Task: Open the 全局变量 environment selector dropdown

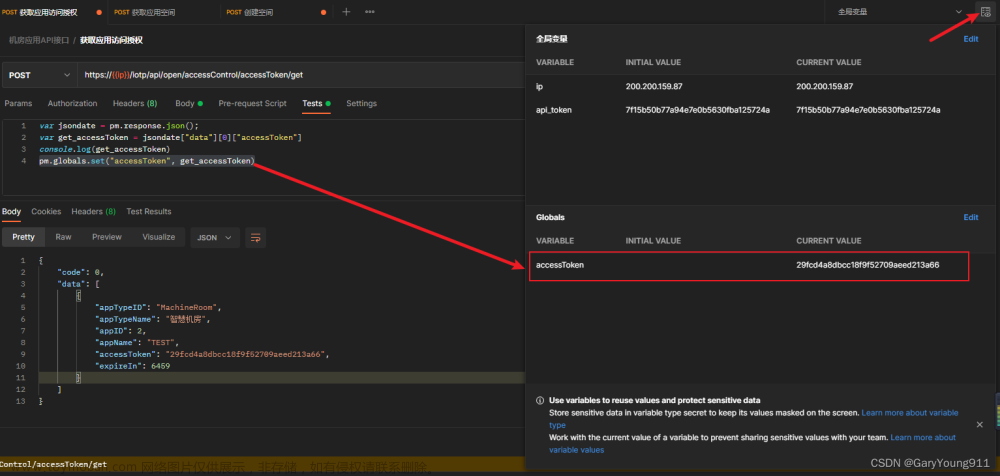Action: click(899, 11)
